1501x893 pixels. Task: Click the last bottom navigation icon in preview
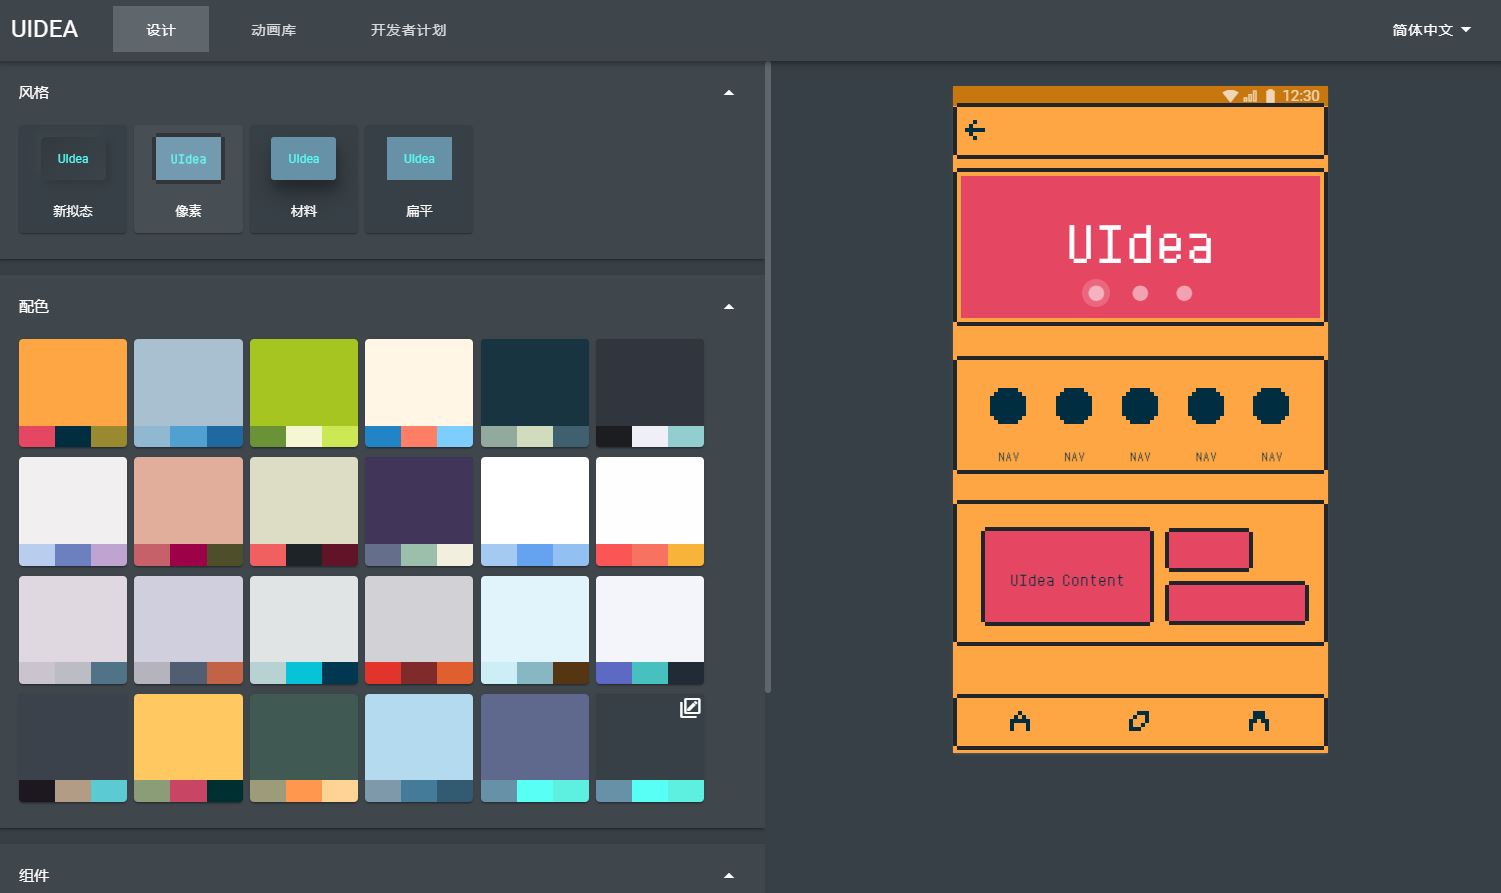pyautogui.click(x=1259, y=721)
